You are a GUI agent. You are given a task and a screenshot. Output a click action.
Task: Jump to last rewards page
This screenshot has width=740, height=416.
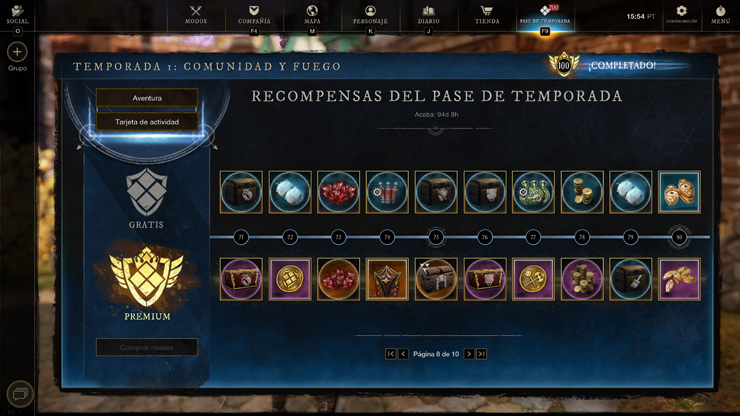tap(481, 354)
